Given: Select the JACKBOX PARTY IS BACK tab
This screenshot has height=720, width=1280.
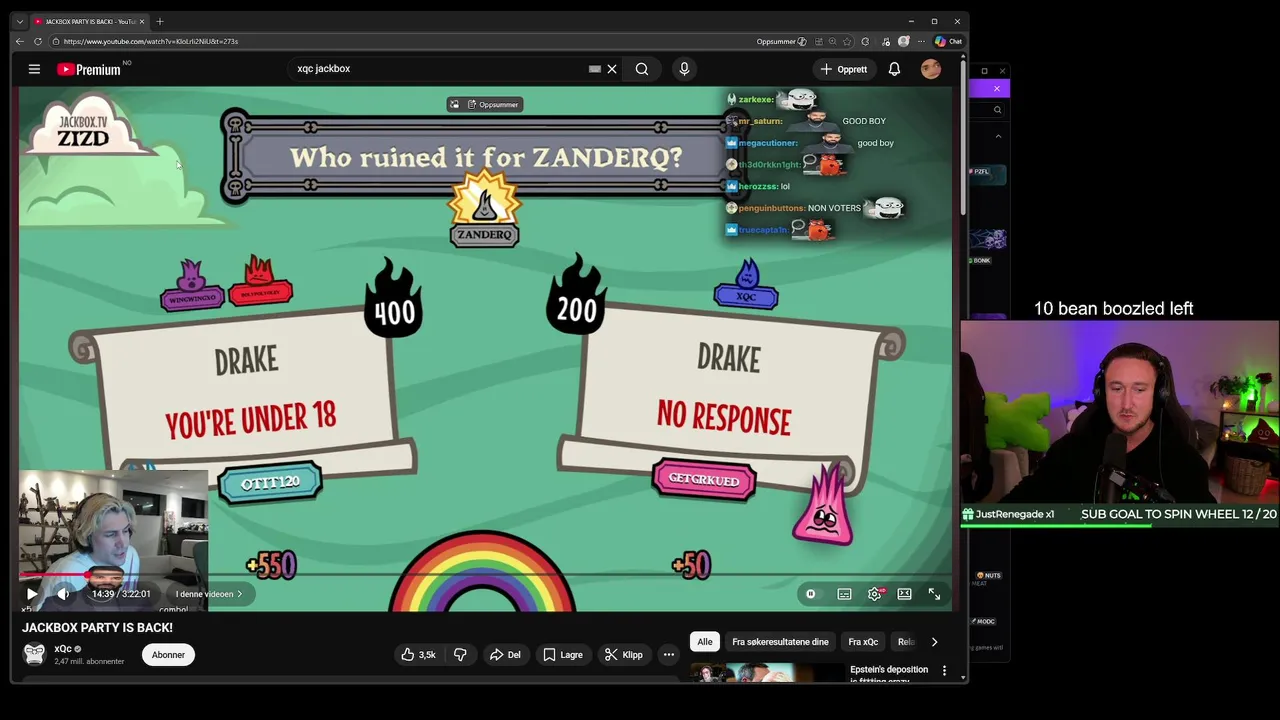Looking at the screenshot, I should pyautogui.click(x=89, y=21).
